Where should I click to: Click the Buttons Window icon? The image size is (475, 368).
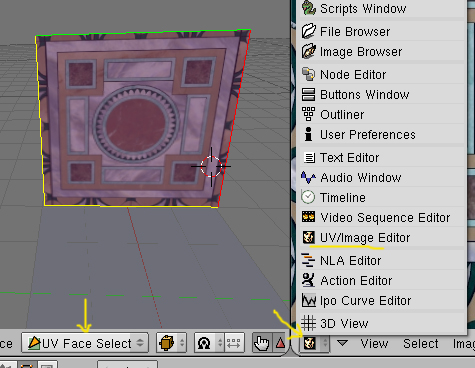(308, 94)
